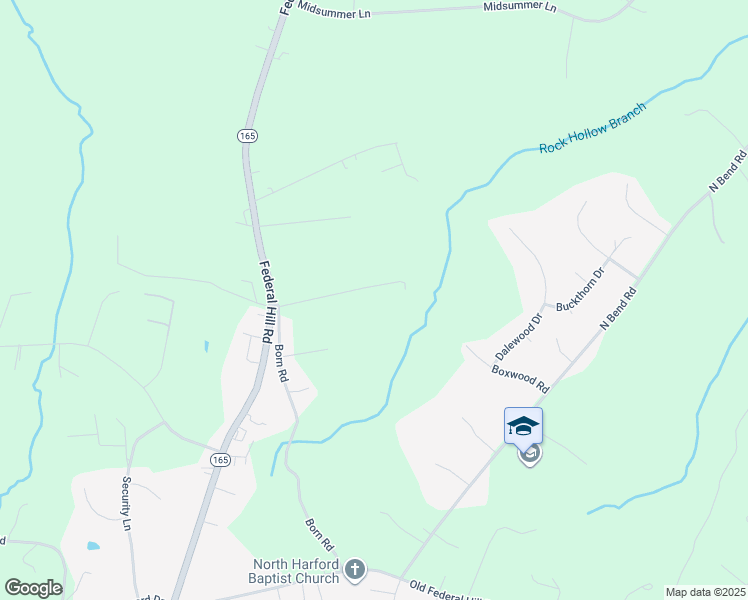This screenshot has width=748, height=600.
Task: Select the Boxwood Rd street label
Action: 520,379
